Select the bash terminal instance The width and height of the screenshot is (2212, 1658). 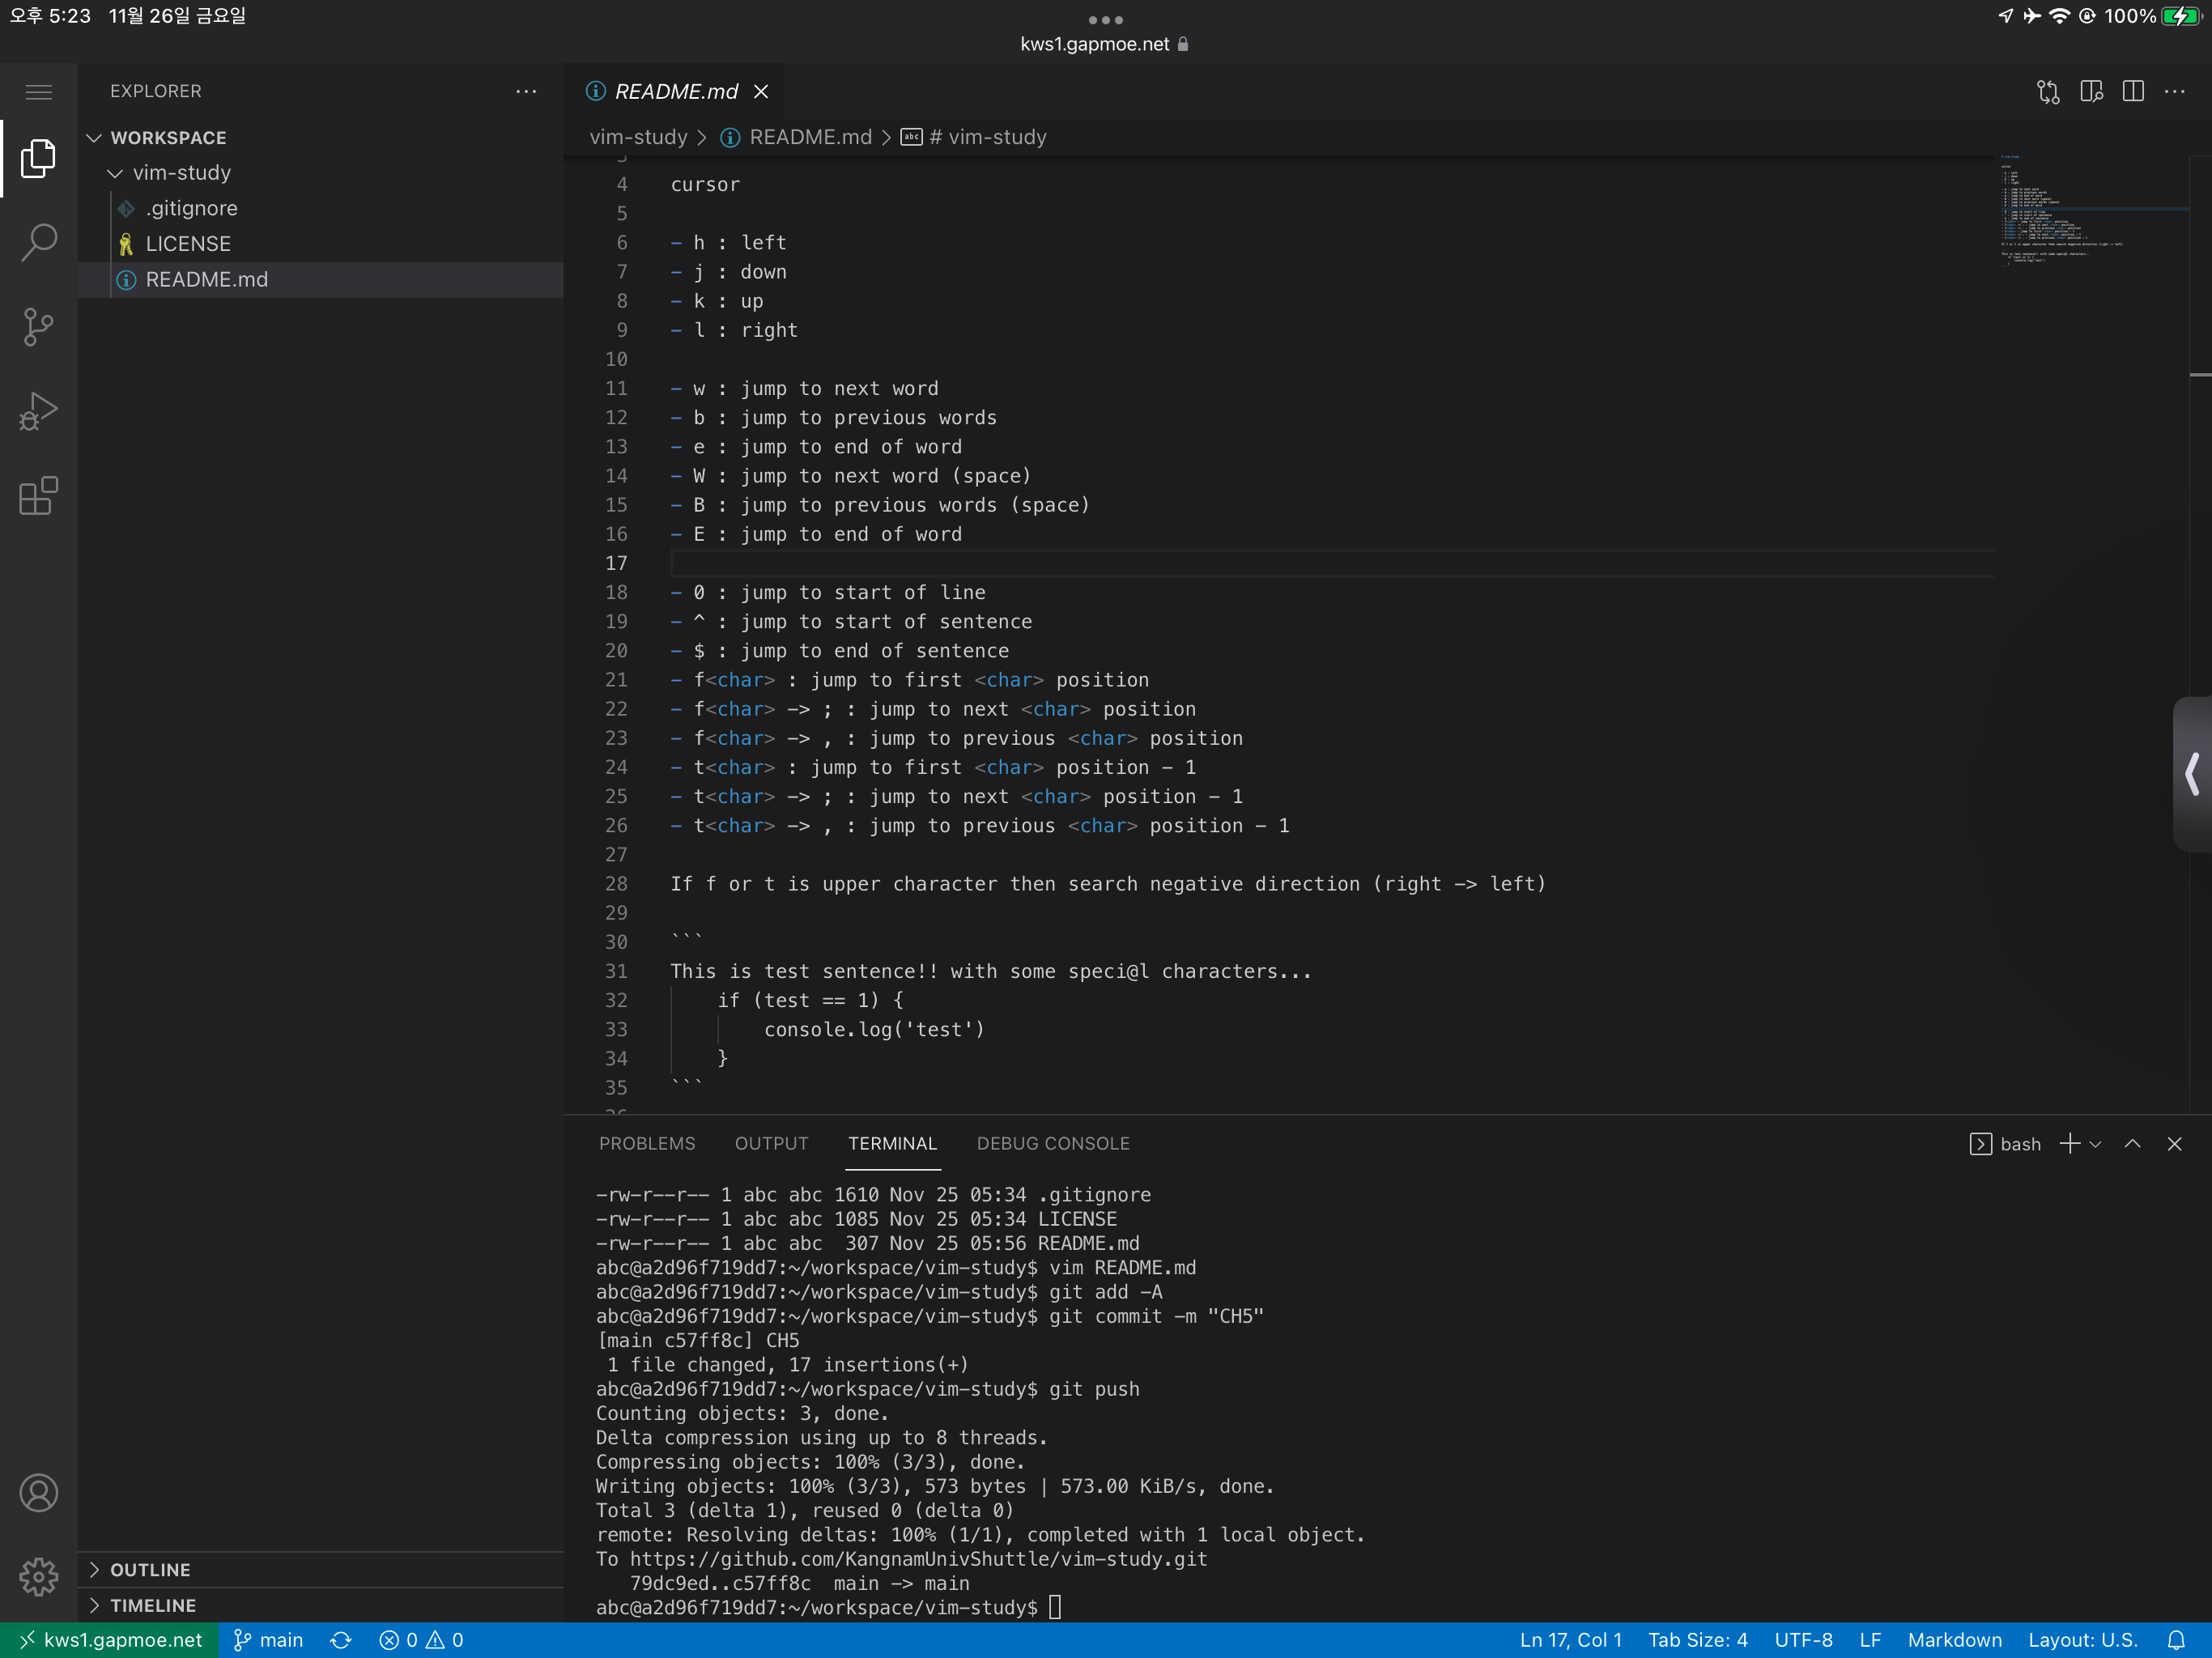(2005, 1144)
